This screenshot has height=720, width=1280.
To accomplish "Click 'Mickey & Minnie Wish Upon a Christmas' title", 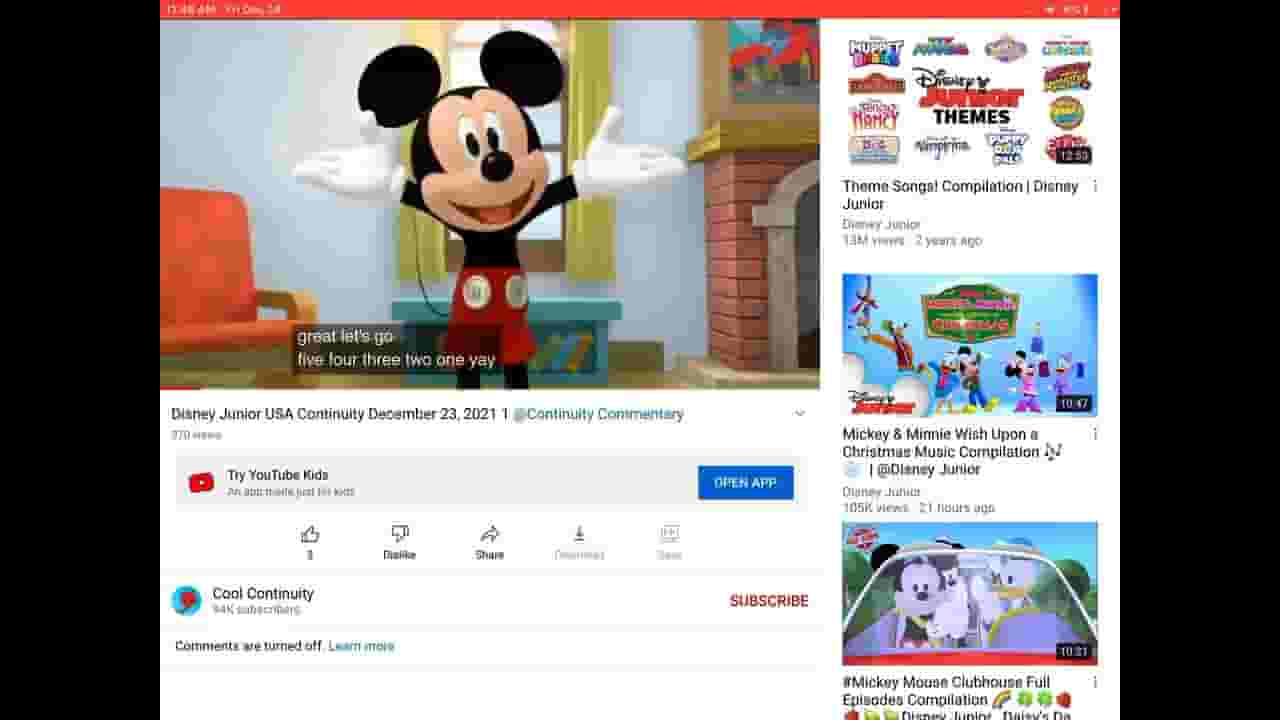I will pos(952,451).
